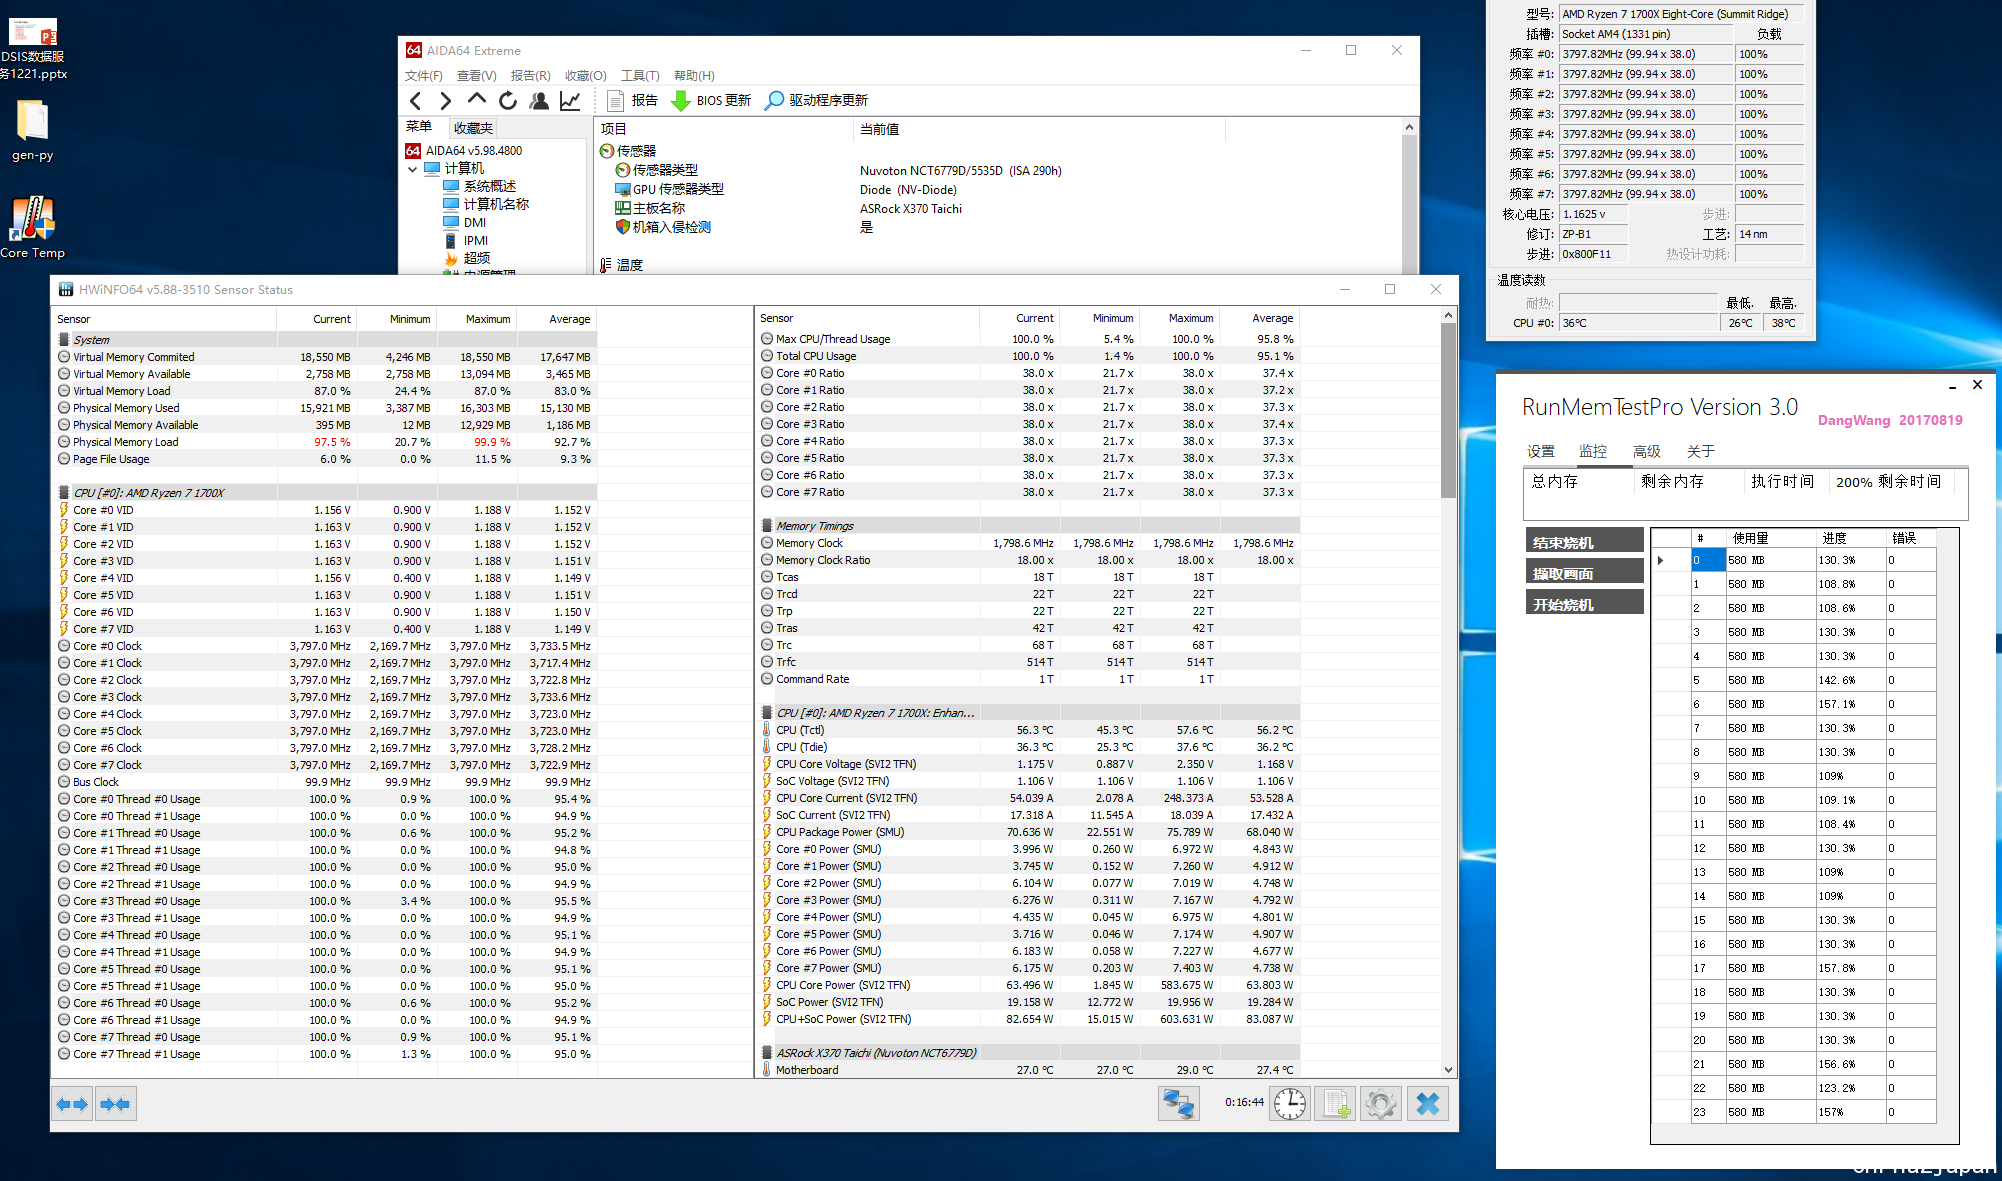Click HWiNFO log file save icon

click(1336, 1104)
